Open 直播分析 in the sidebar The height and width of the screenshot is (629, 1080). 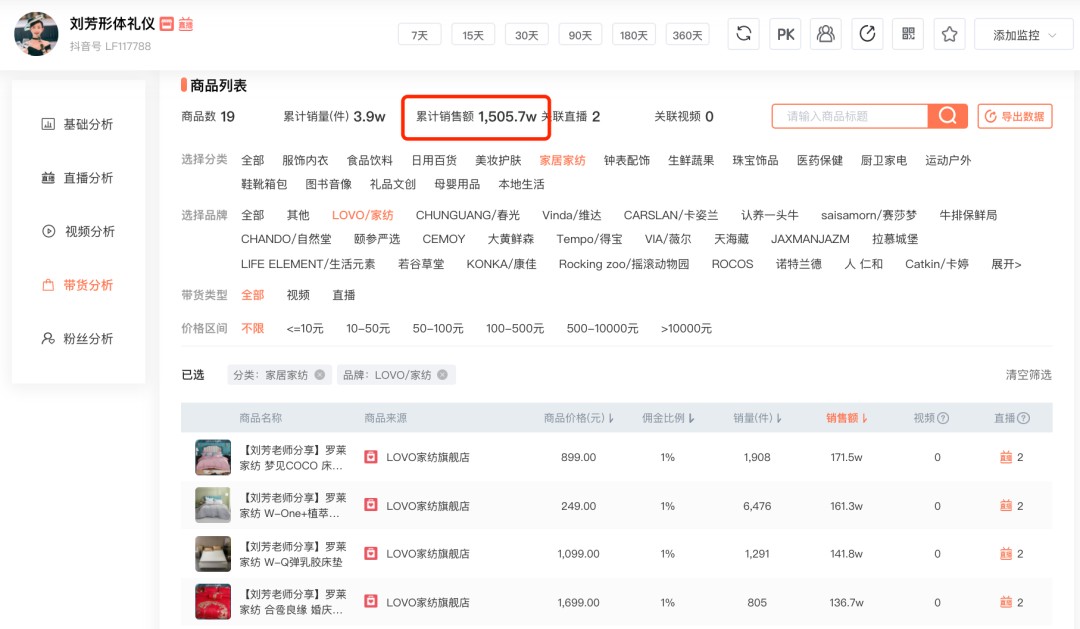coord(78,178)
